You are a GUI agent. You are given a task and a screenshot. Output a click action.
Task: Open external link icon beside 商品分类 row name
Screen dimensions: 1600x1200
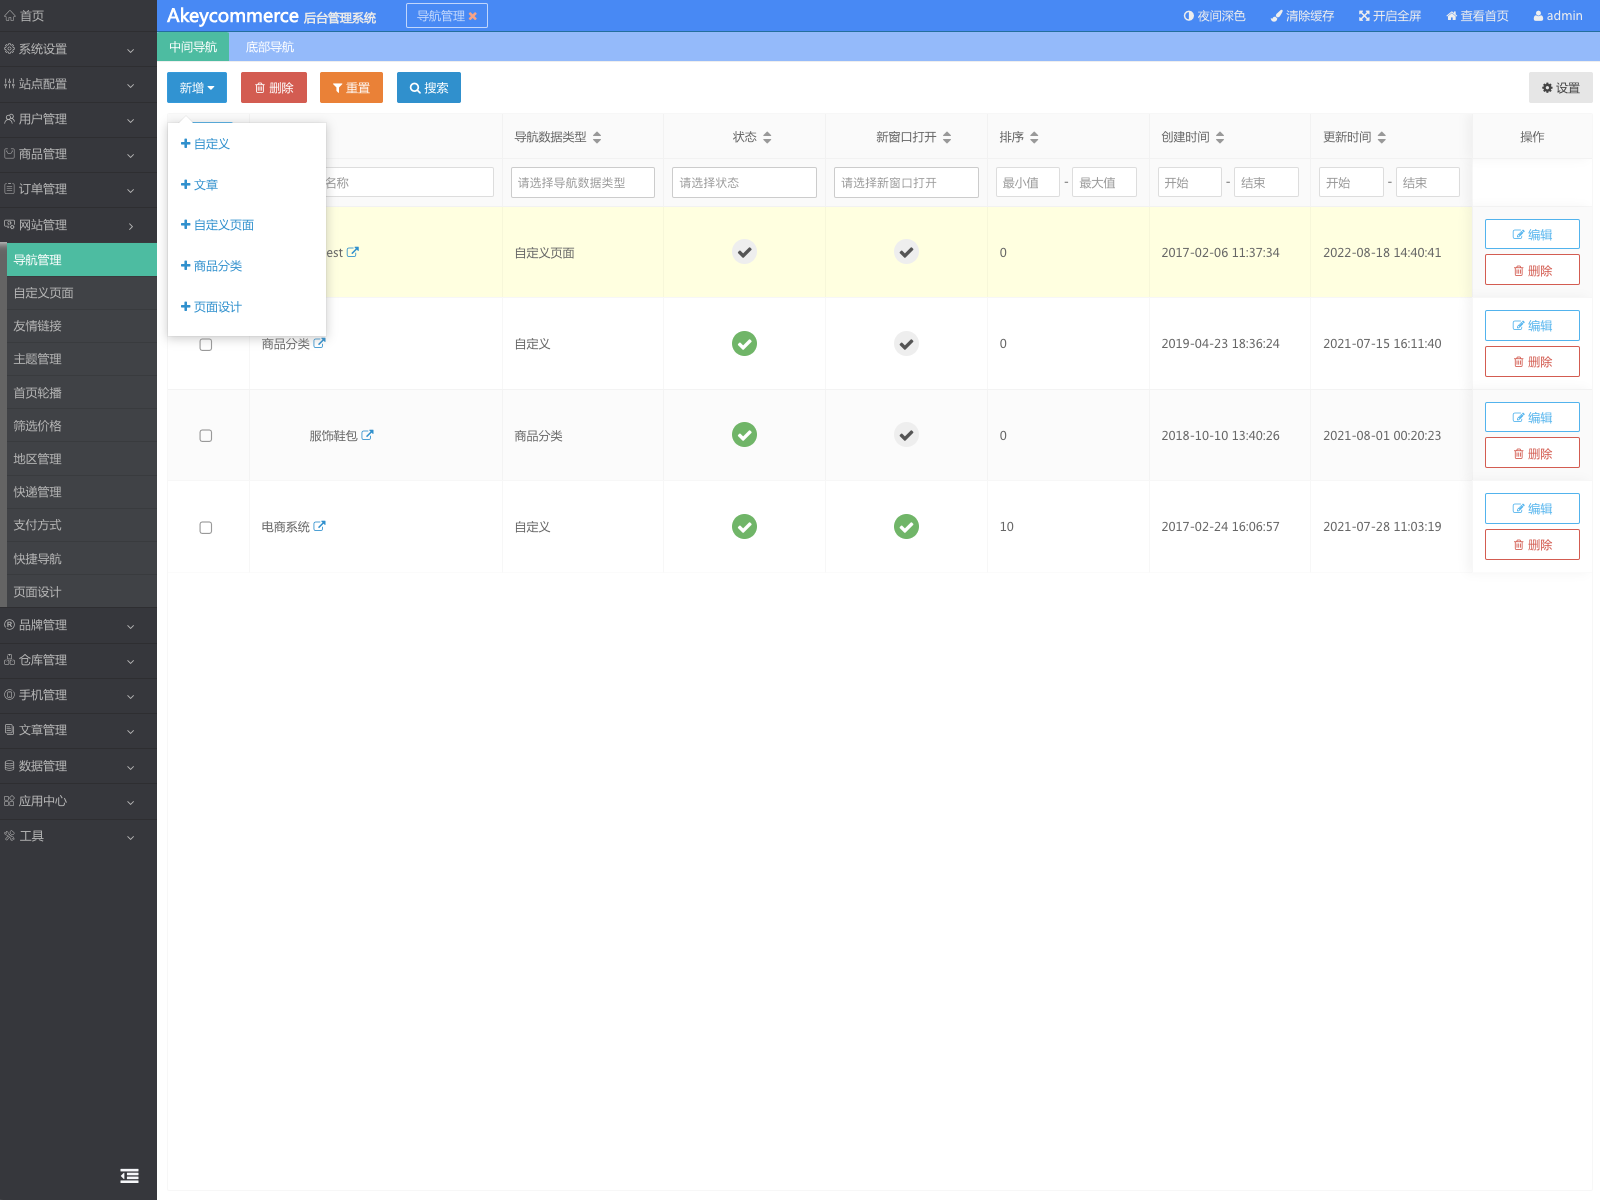[x=319, y=343]
